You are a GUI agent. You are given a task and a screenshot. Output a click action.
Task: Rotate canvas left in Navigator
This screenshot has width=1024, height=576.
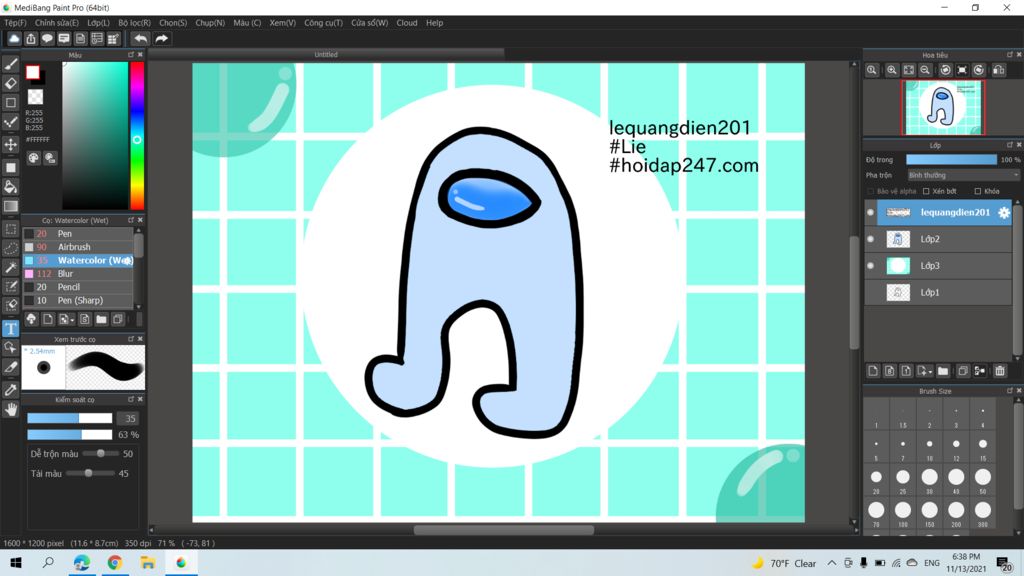coord(945,70)
